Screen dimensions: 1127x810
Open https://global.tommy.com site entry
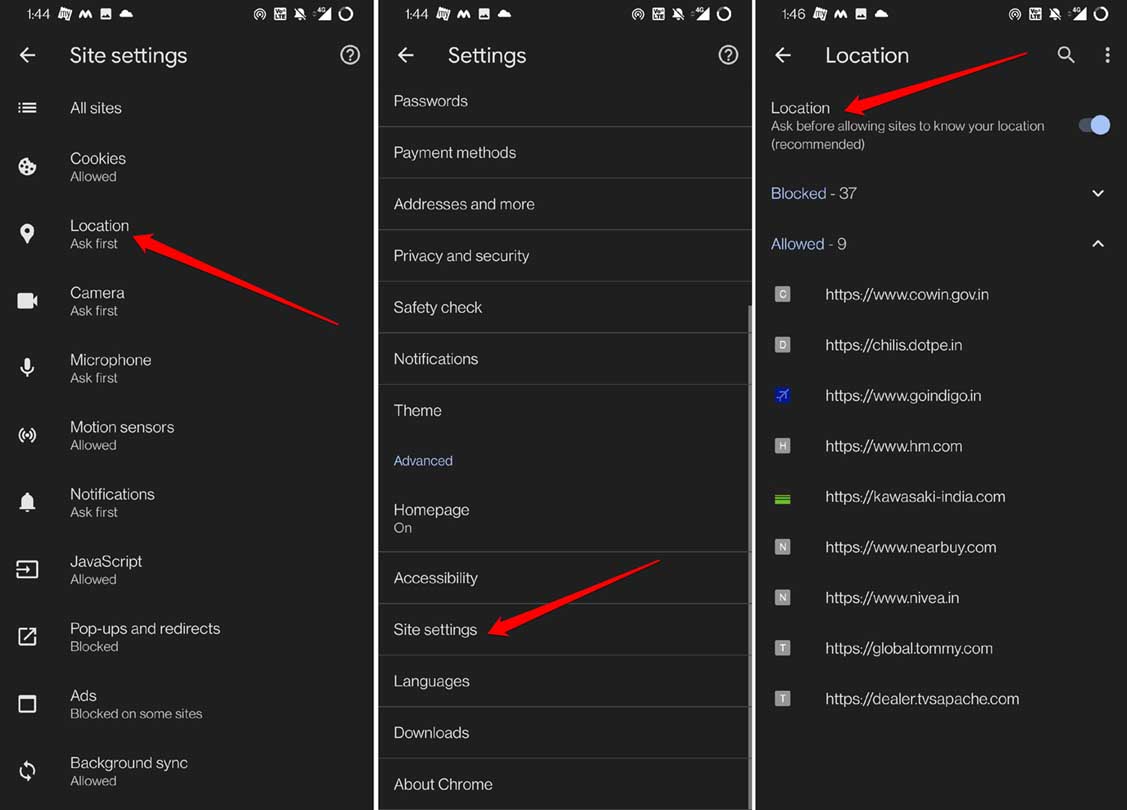click(x=941, y=648)
